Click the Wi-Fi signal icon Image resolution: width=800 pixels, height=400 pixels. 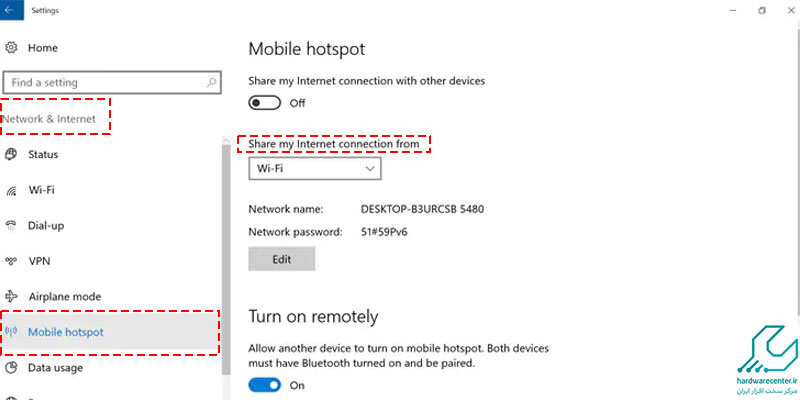[x=12, y=190]
